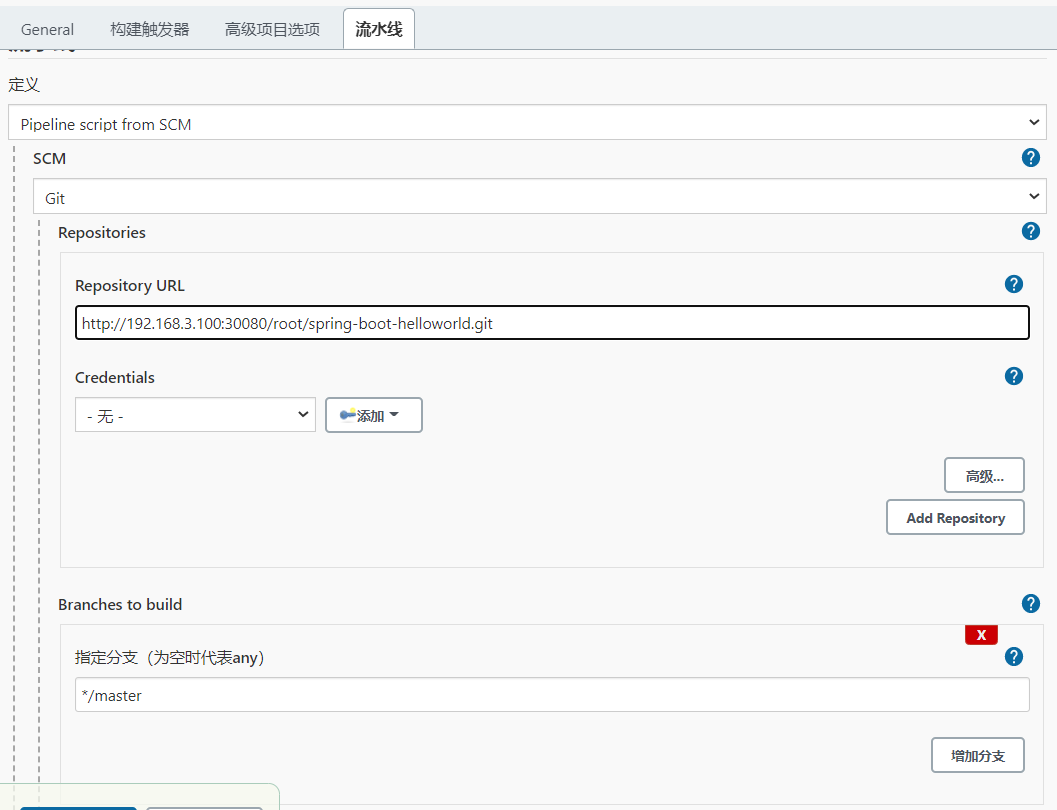Image resolution: width=1057 pixels, height=810 pixels.
Task: Click the Branches to build heading
Action: 120,604
